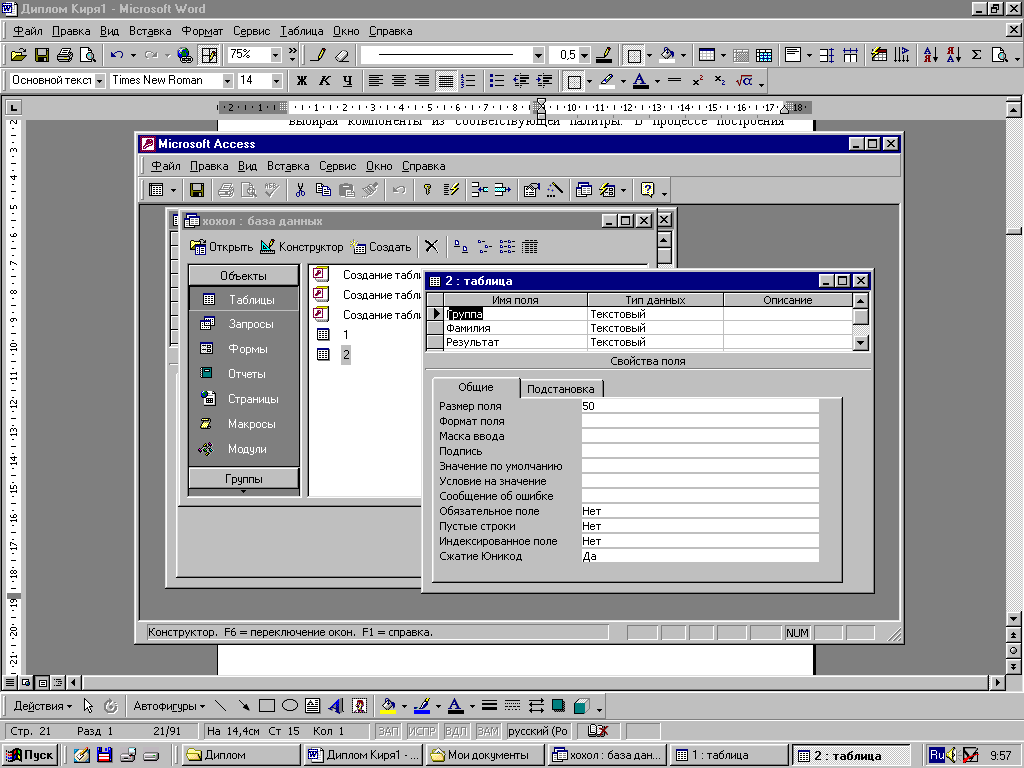Image resolution: width=1024 pixels, height=768 pixels.
Task: Open Запросы in the objects sidebar
Action: click(x=250, y=324)
